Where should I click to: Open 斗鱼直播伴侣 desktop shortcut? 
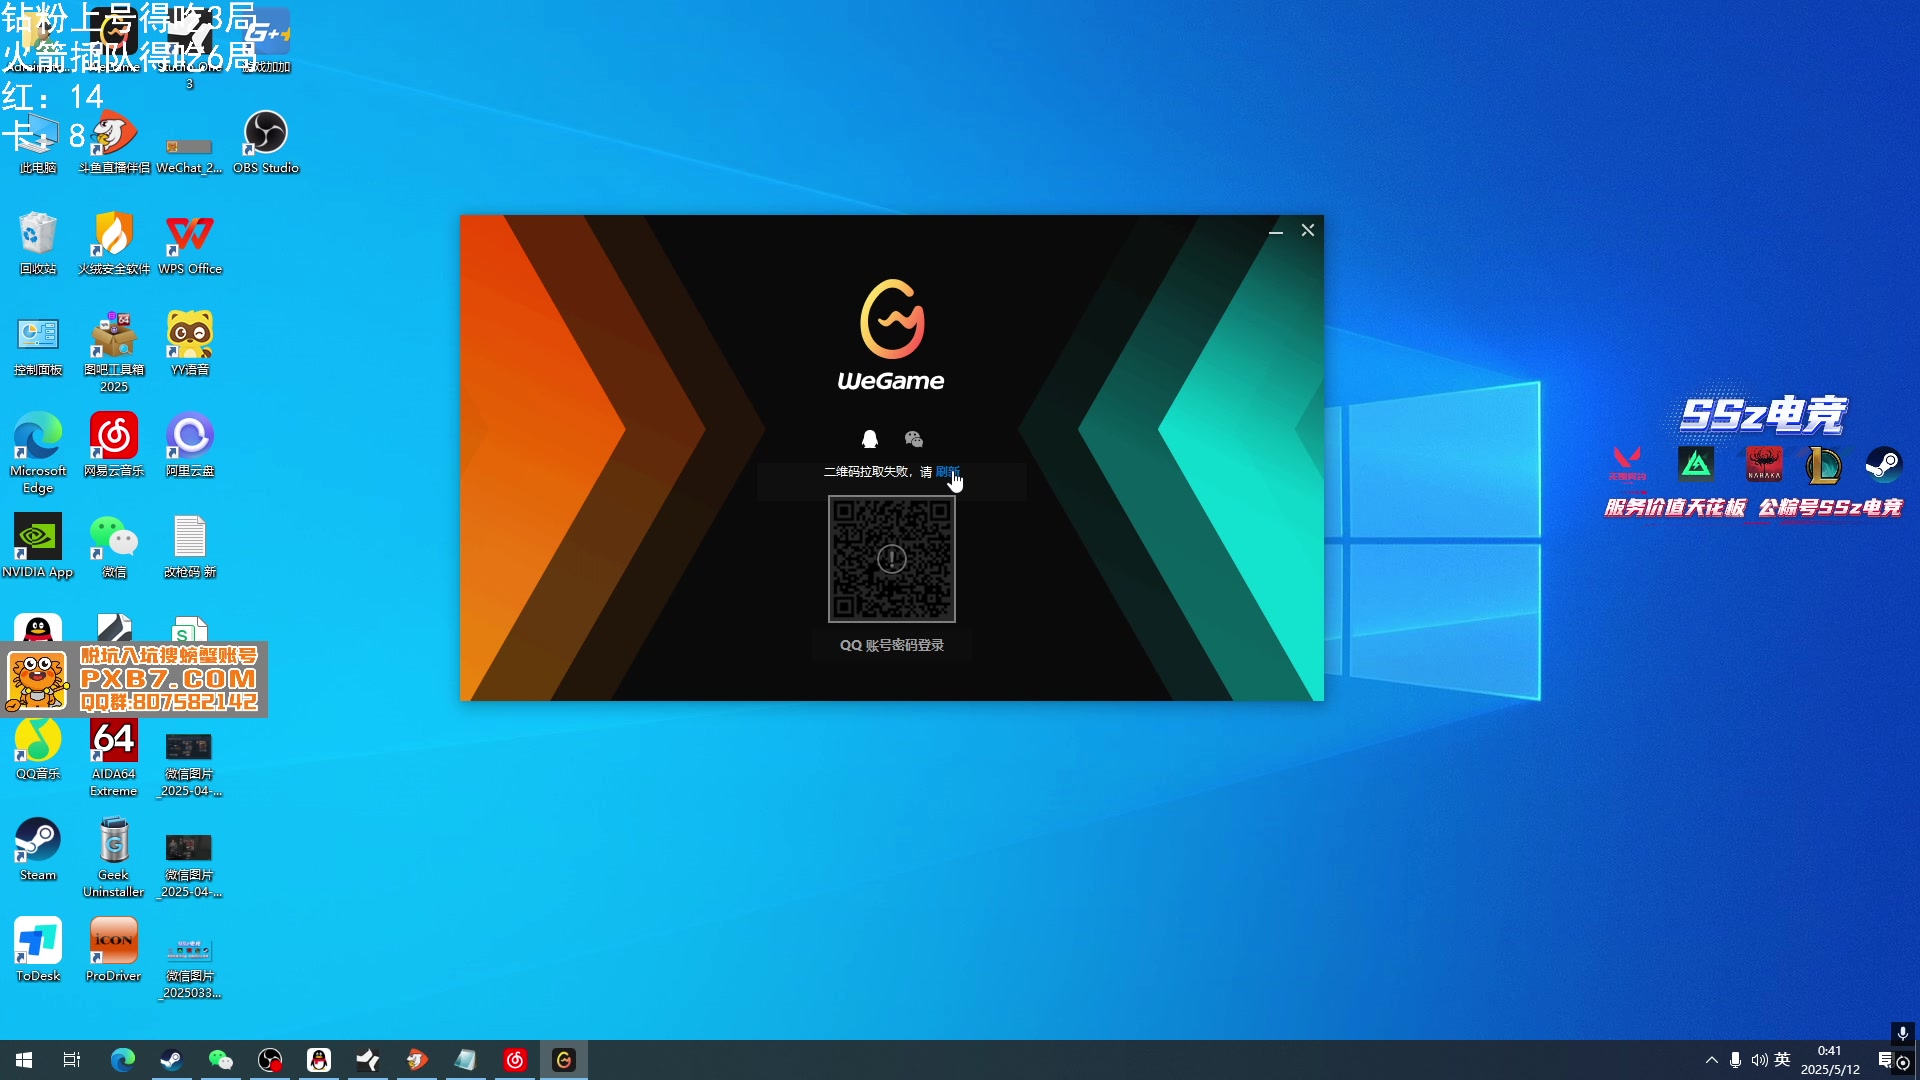[114, 142]
